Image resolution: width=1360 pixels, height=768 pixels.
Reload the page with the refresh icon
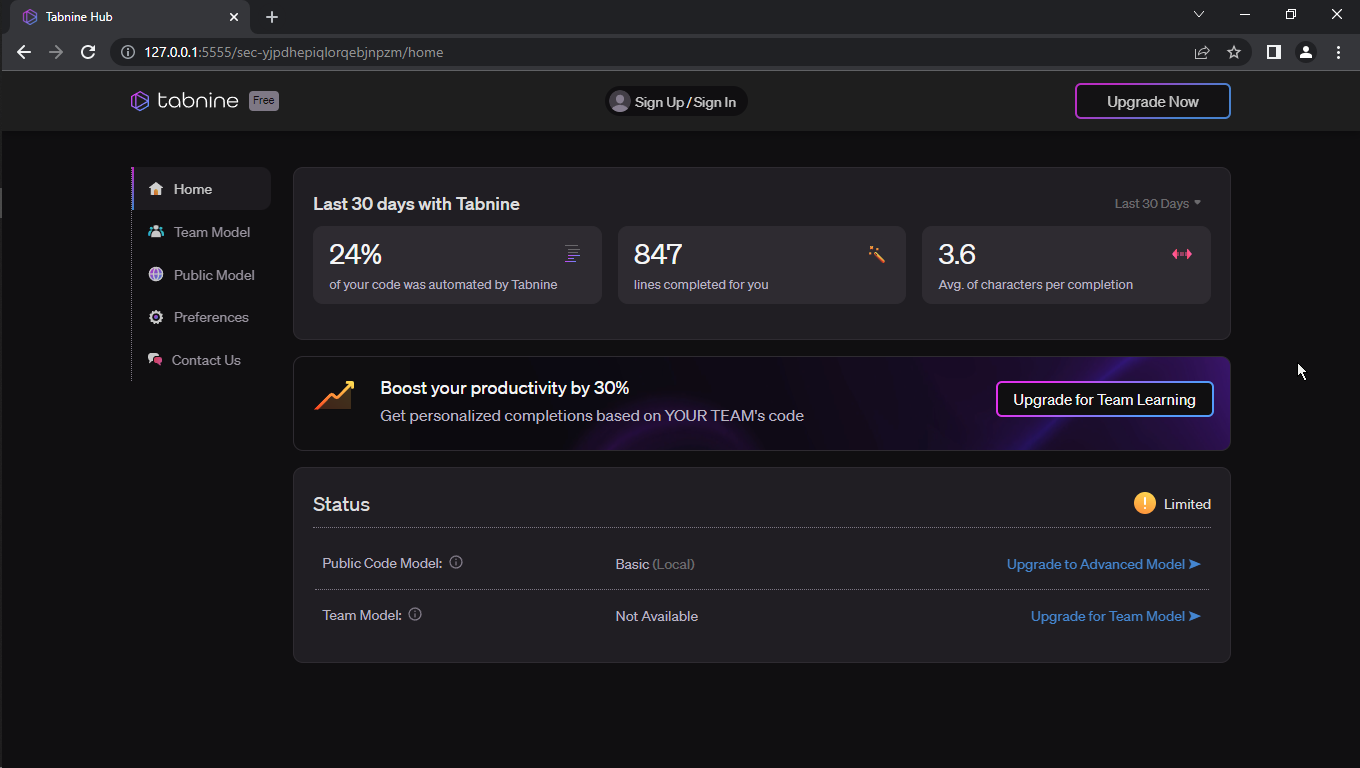pos(88,52)
